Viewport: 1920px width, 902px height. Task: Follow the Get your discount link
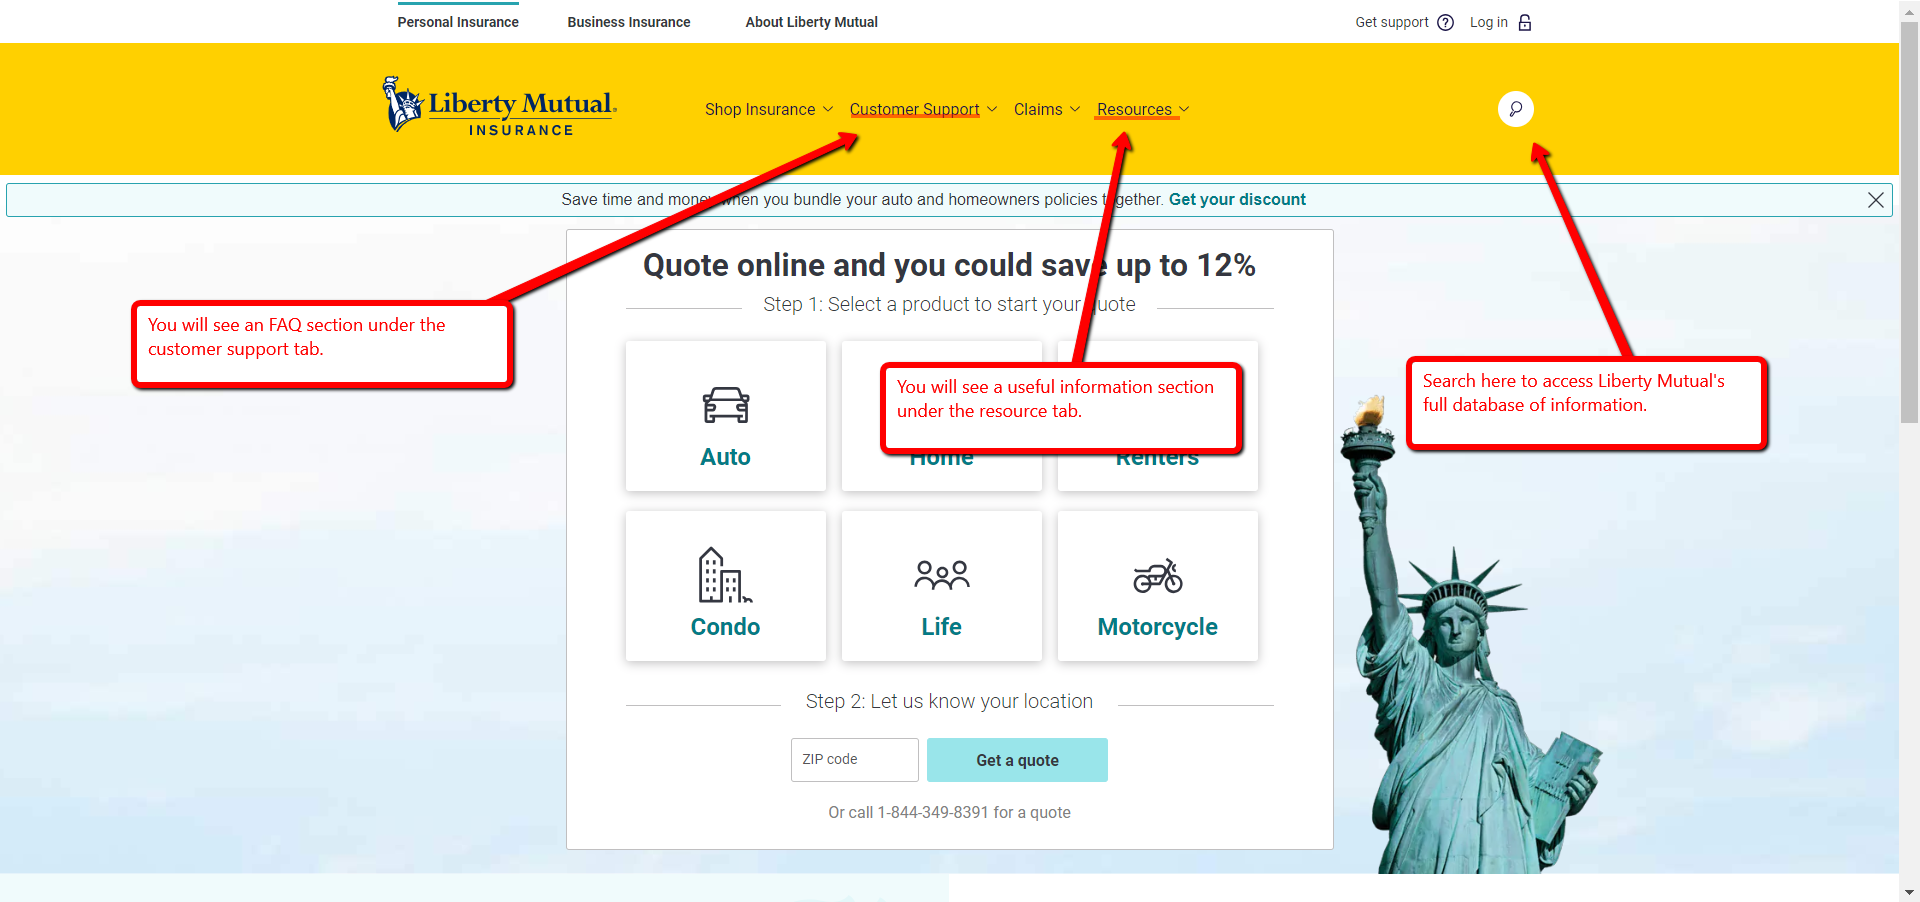tap(1237, 199)
